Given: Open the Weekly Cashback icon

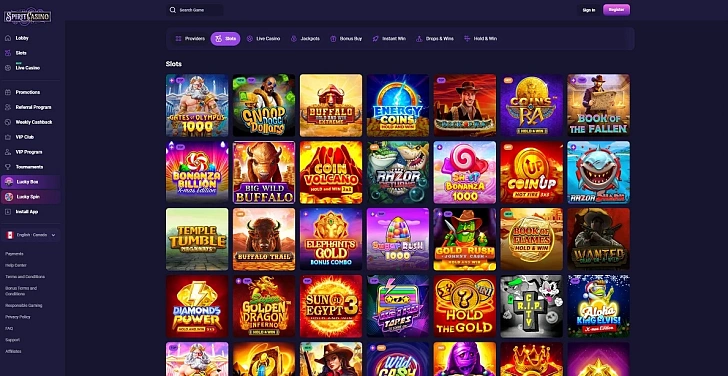Looking at the screenshot, I should pyautogui.click(x=7, y=122).
